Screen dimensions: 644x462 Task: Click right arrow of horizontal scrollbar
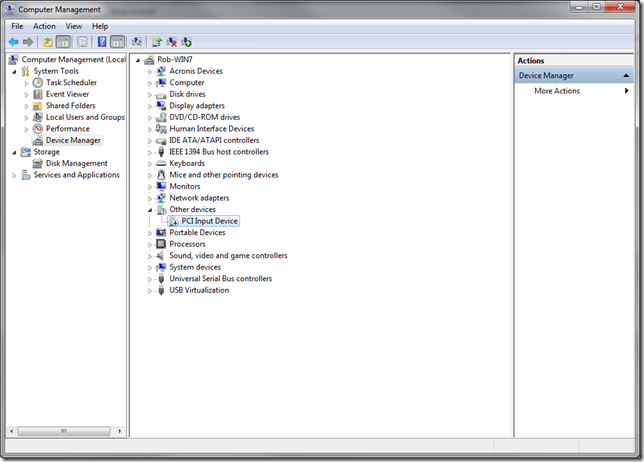[x=120, y=431]
